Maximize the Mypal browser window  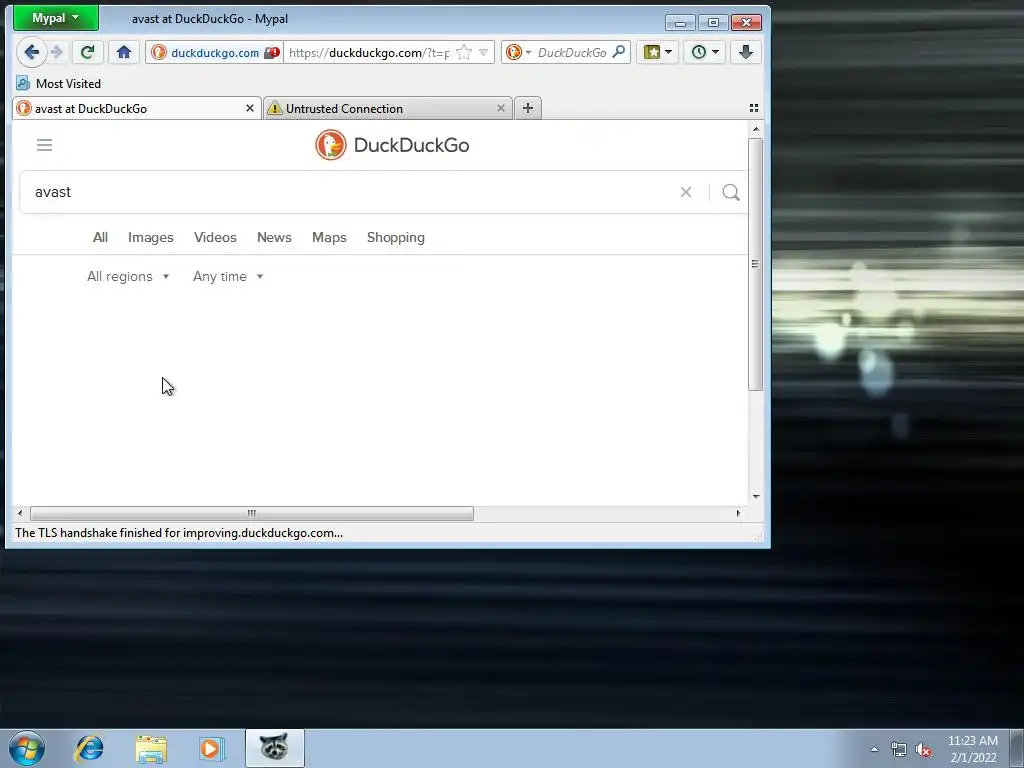coord(713,23)
